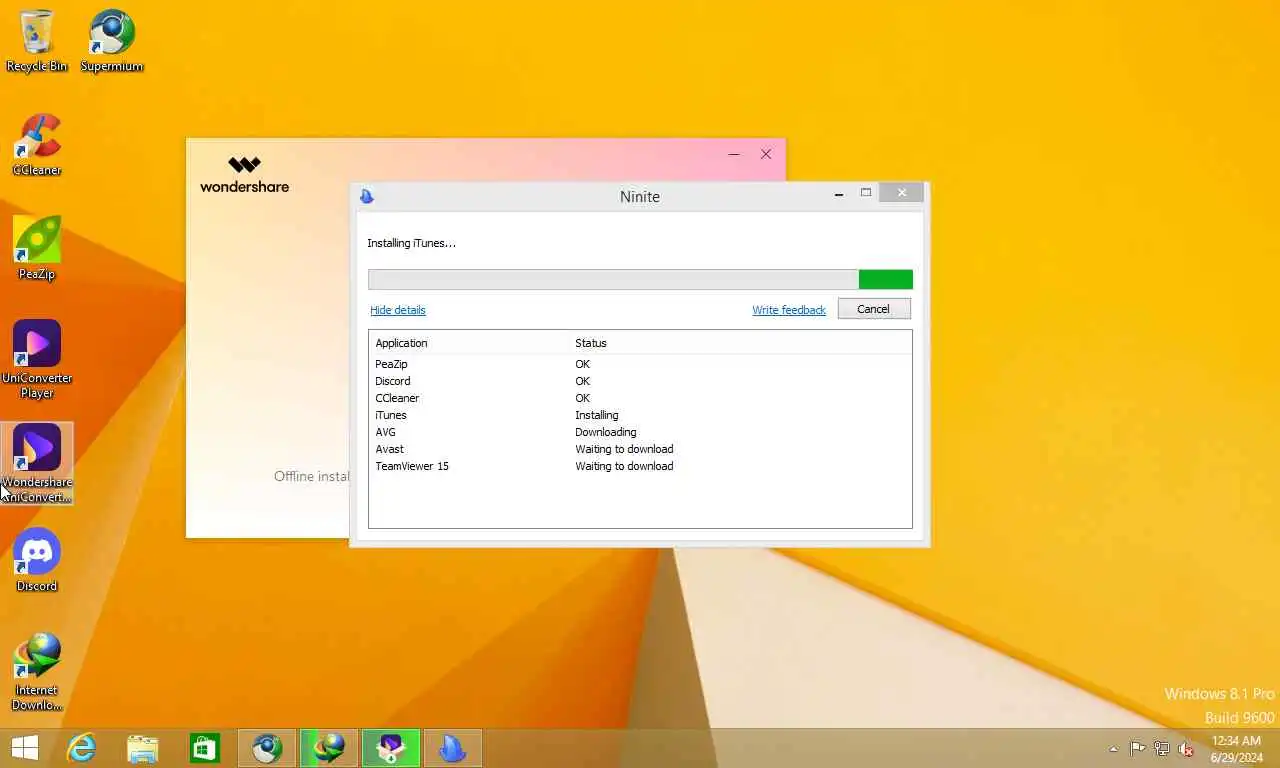Click the muted volume tray icon
The width and height of the screenshot is (1280, 768).
point(1187,748)
